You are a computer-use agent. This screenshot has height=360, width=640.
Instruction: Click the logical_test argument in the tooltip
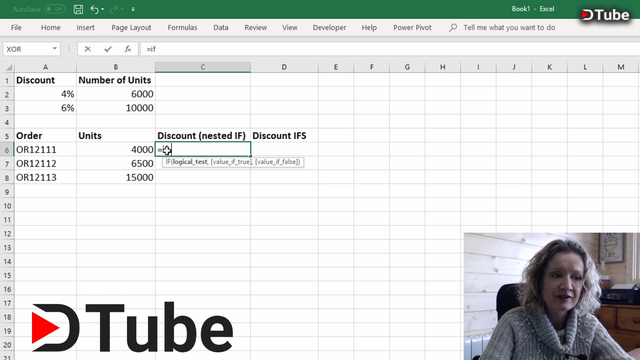190,162
